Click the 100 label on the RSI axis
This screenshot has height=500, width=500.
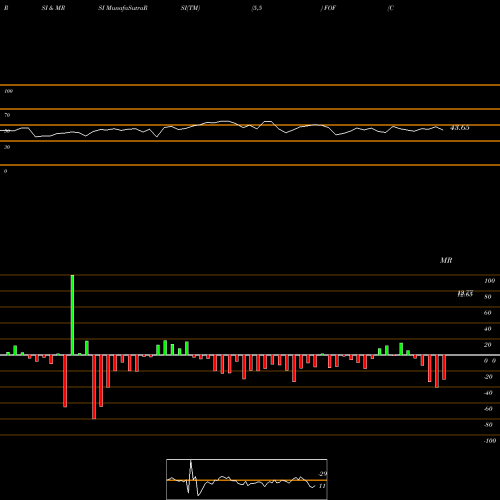[8, 91]
